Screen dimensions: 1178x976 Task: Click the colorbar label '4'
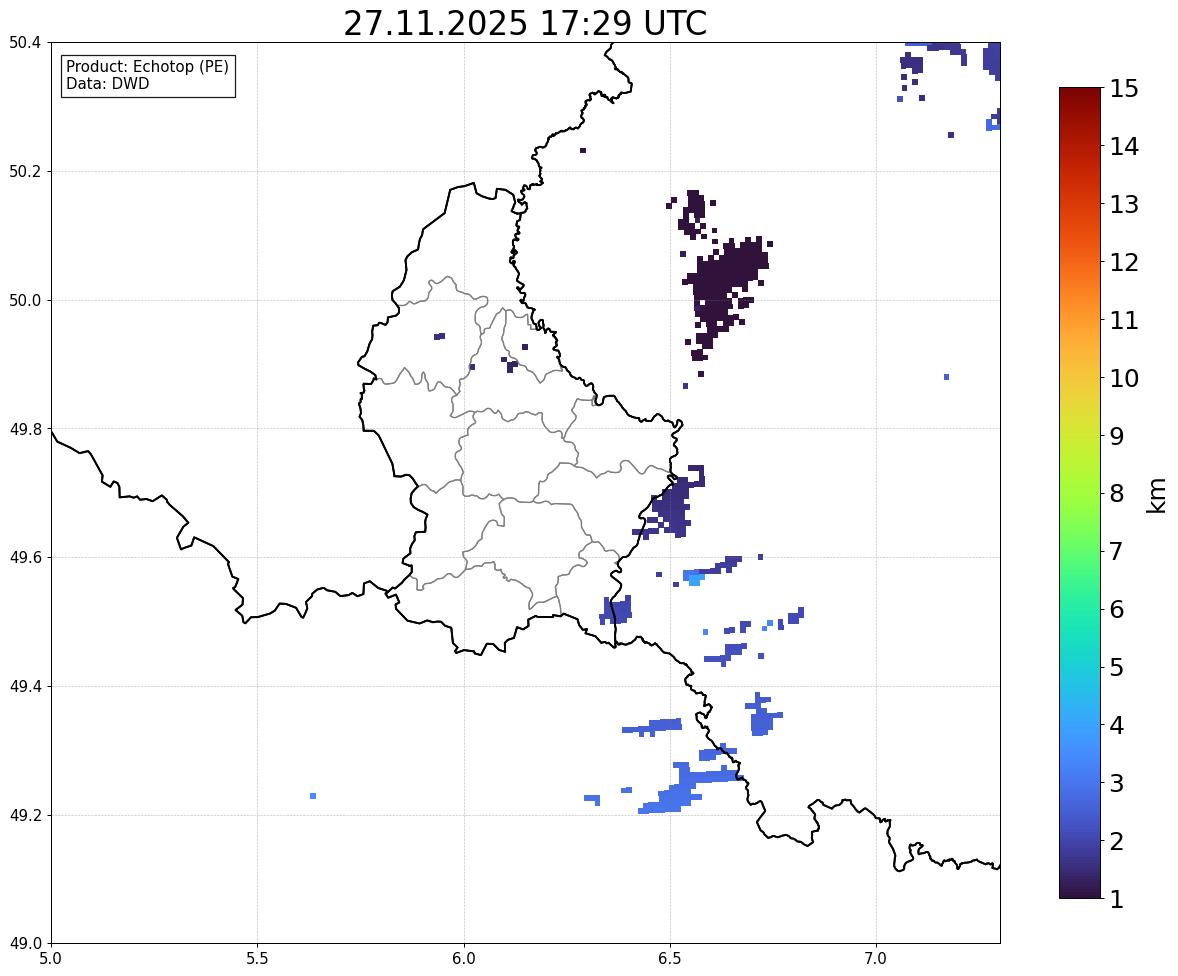[1116, 725]
